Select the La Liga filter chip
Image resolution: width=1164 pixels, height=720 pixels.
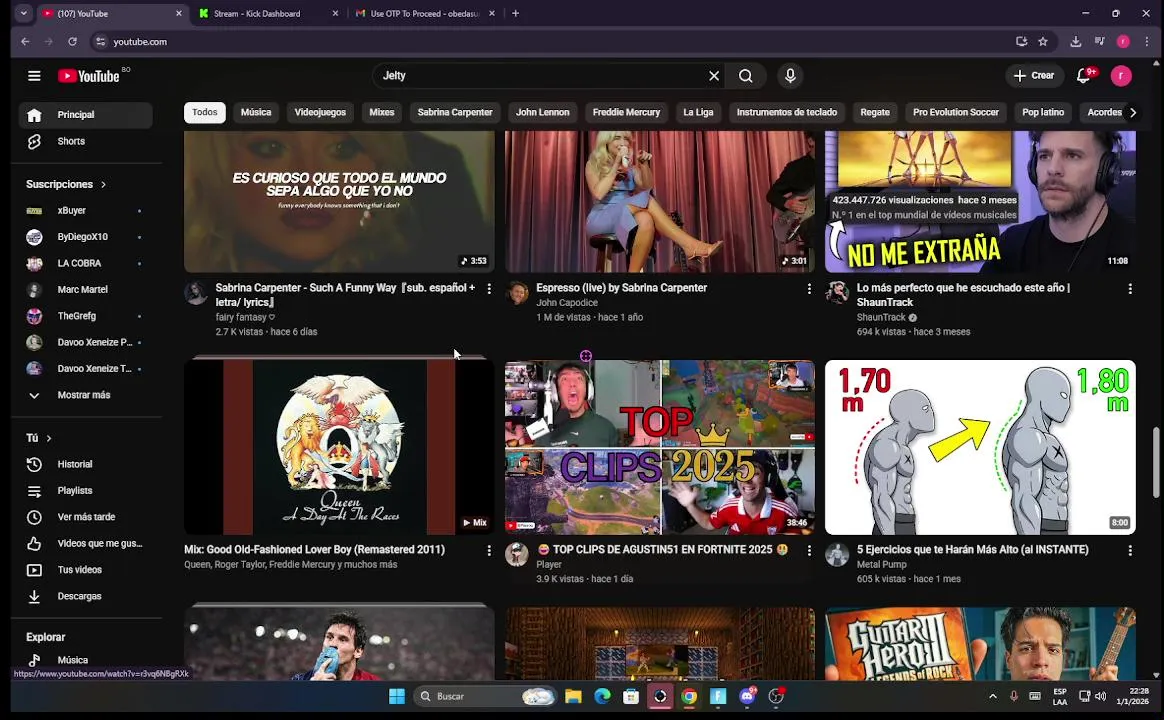click(699, 113)
